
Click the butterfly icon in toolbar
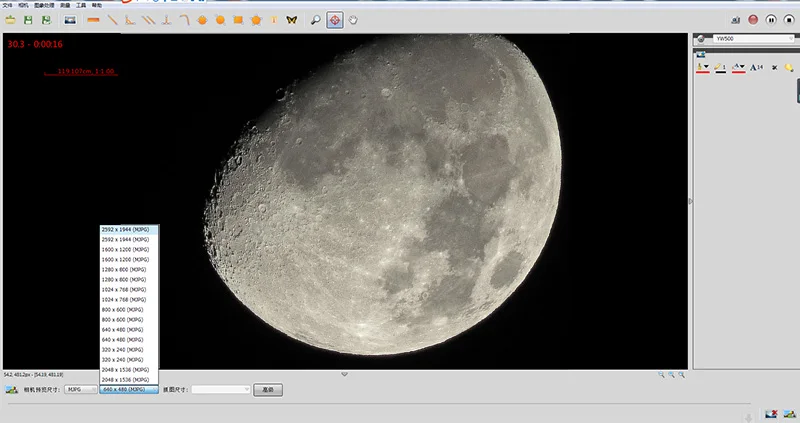click(x=291, y=19)
